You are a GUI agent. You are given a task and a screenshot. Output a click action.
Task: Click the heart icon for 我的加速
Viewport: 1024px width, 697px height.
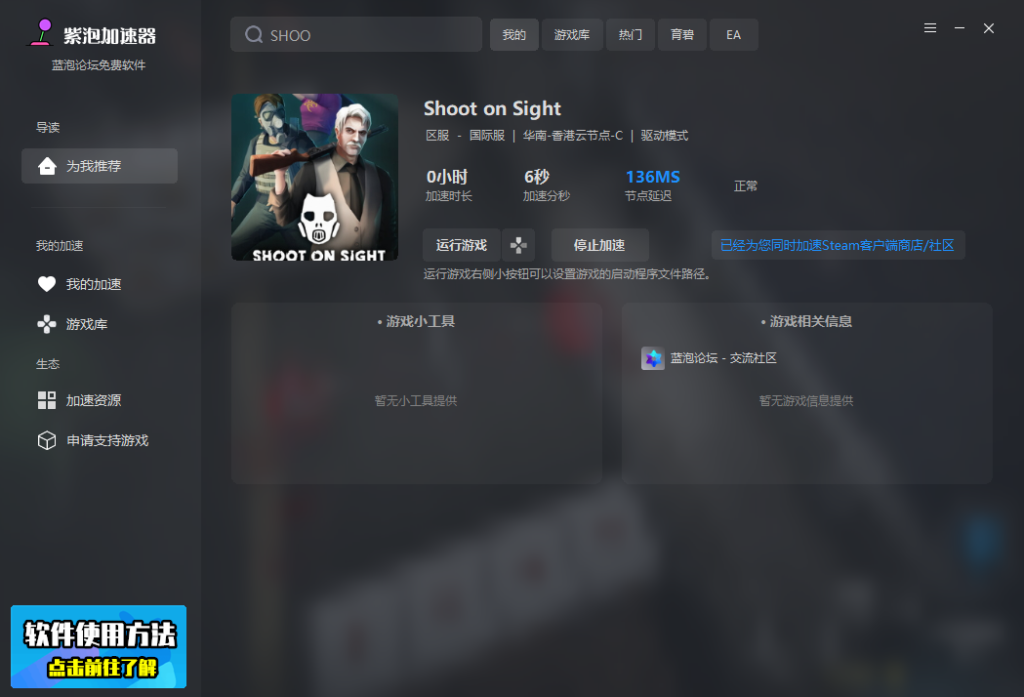(46, 284)
